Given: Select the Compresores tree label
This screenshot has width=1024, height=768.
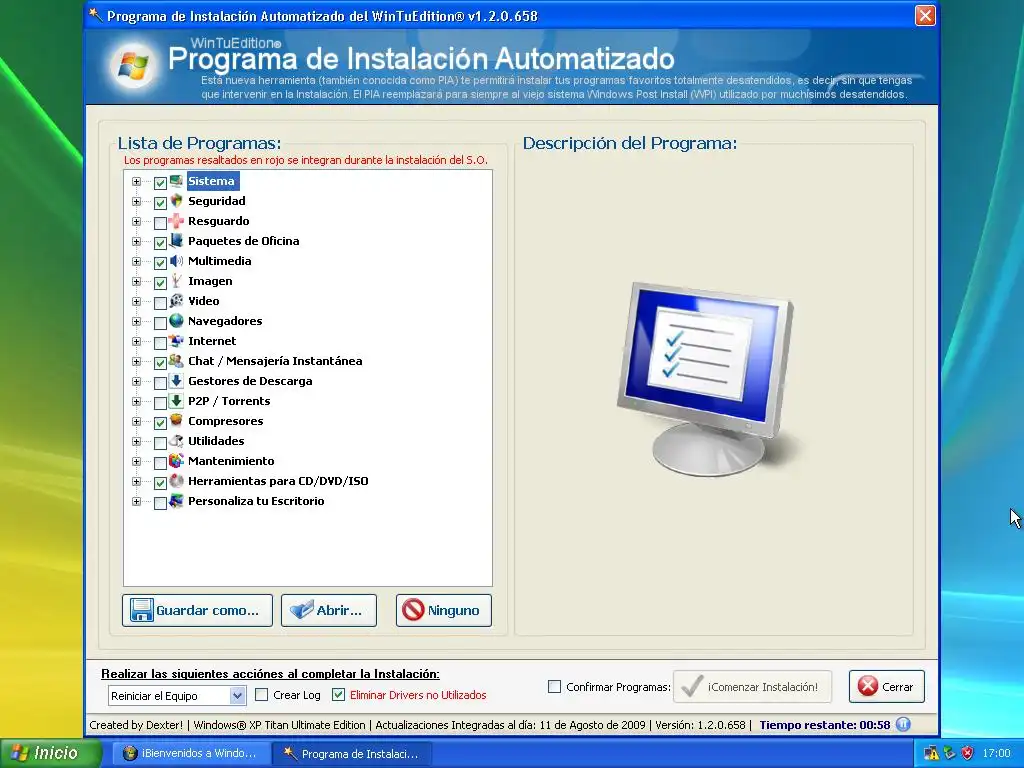Looking at the screenshot, I should coord(225,421).
